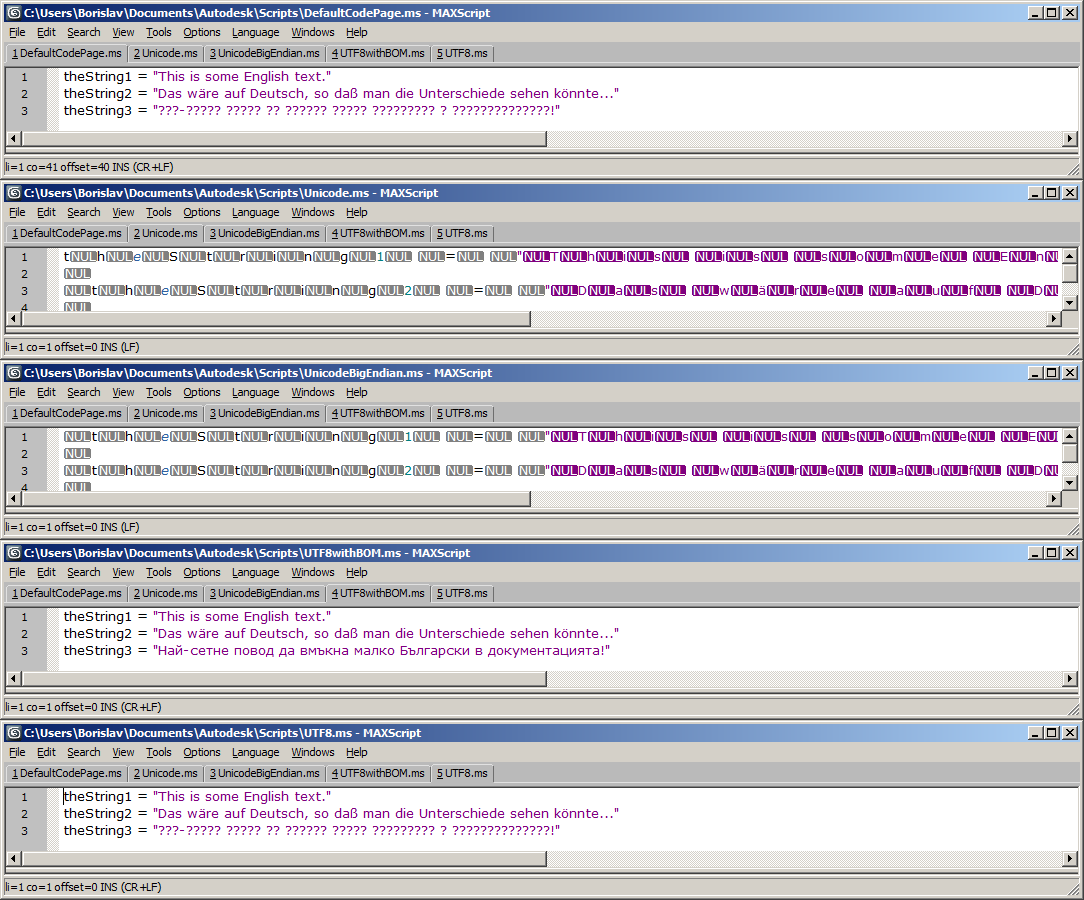Click vertical scroll down arrow in UnicodeBigEndian.ms window
1084x900 pixels.
click(1069, 482)
